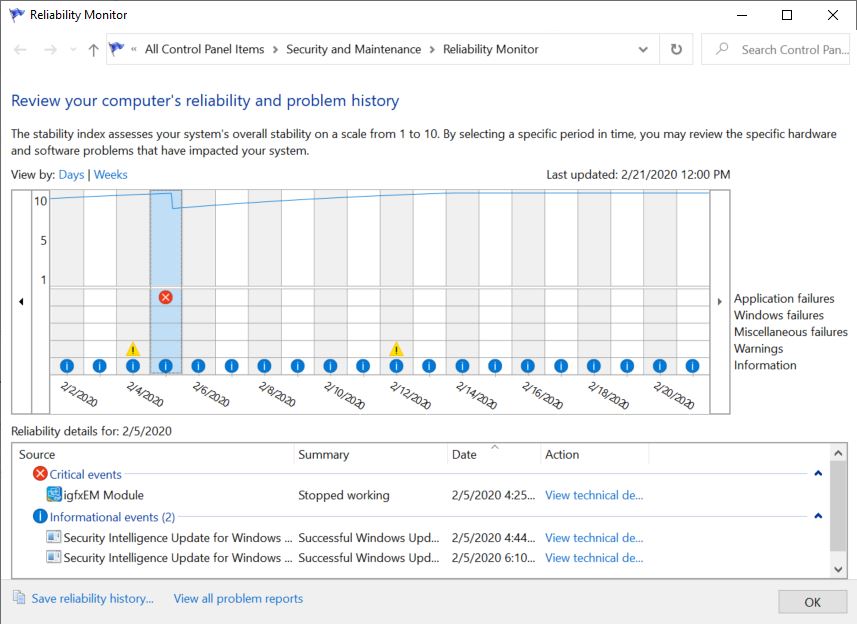The width and height of the screenshot is (857, 624).
Task: Select the warning icon for 2/12/2020
Action: click(396, 349)
